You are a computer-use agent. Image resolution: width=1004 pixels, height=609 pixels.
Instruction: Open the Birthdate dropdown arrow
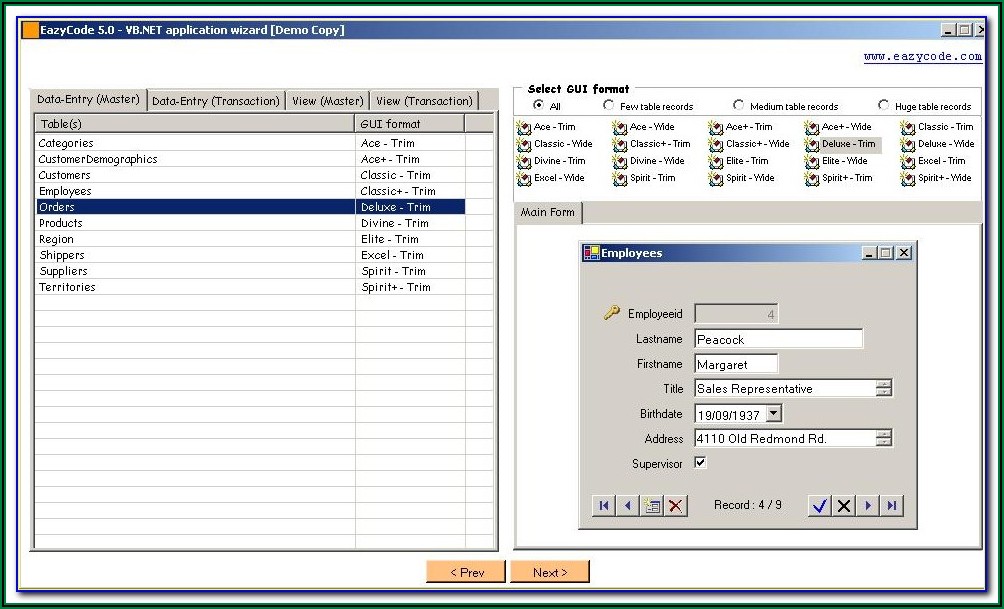pyautogui.click(x=774, y=414)
